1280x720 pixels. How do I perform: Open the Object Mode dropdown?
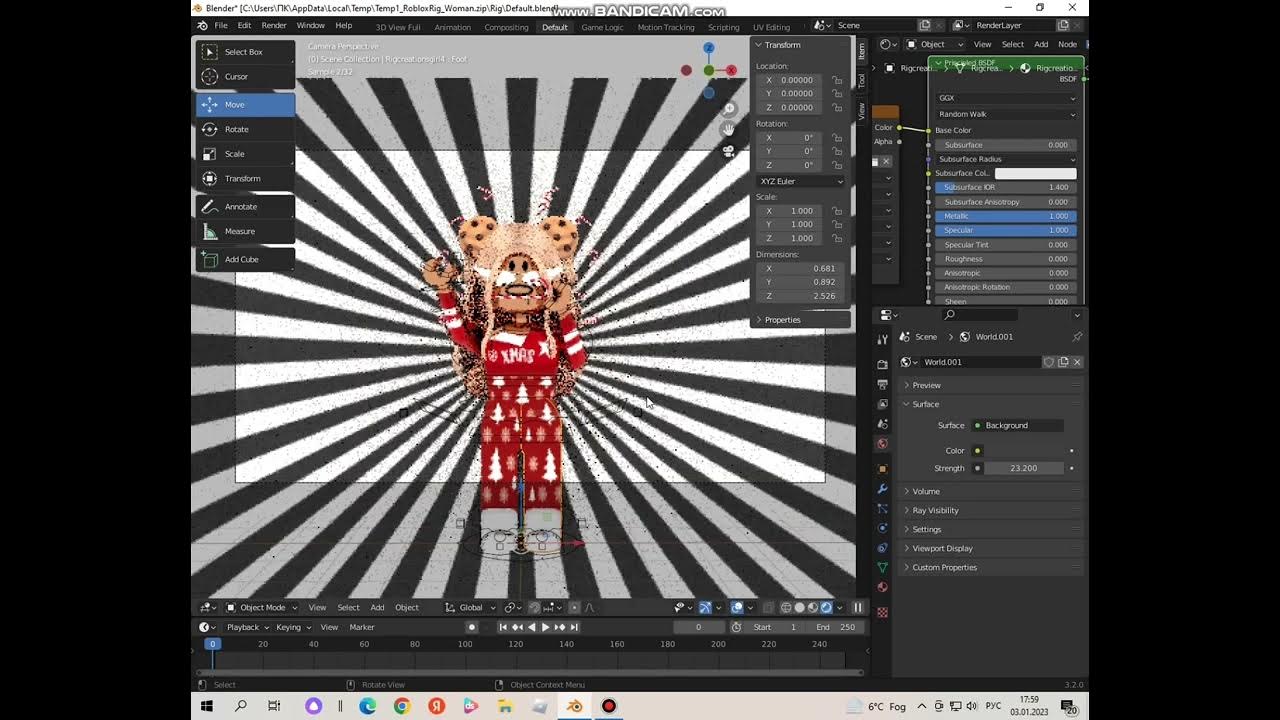(x=263, y=607)
